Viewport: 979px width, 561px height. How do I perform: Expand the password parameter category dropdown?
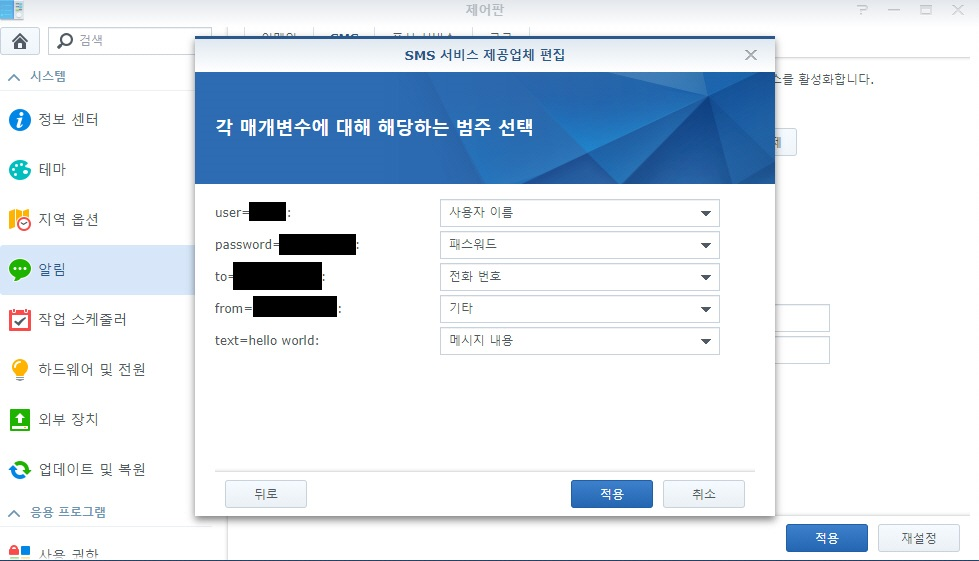point(579,245)
